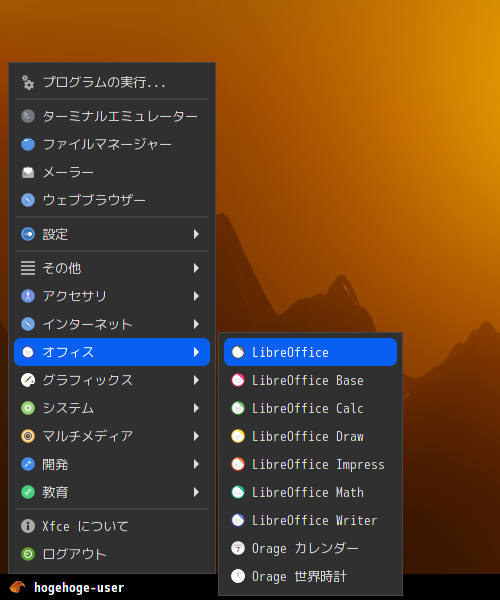The height and width of the screenshot is (600, 500).
Task: Open LibreOffice Math entry
Action: 311,492
